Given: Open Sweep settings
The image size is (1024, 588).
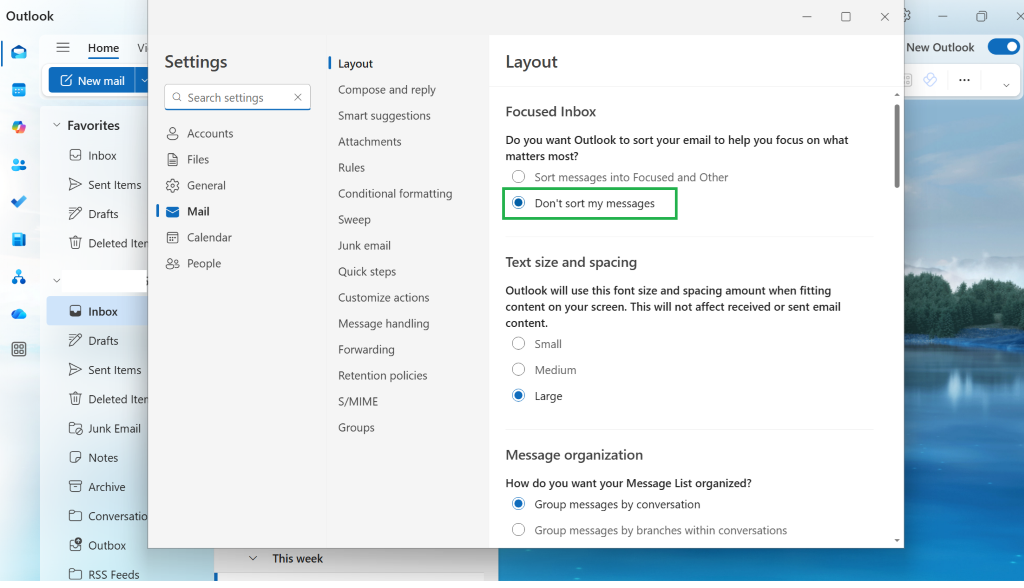Looking at the screenshot, I should [354, 220].
